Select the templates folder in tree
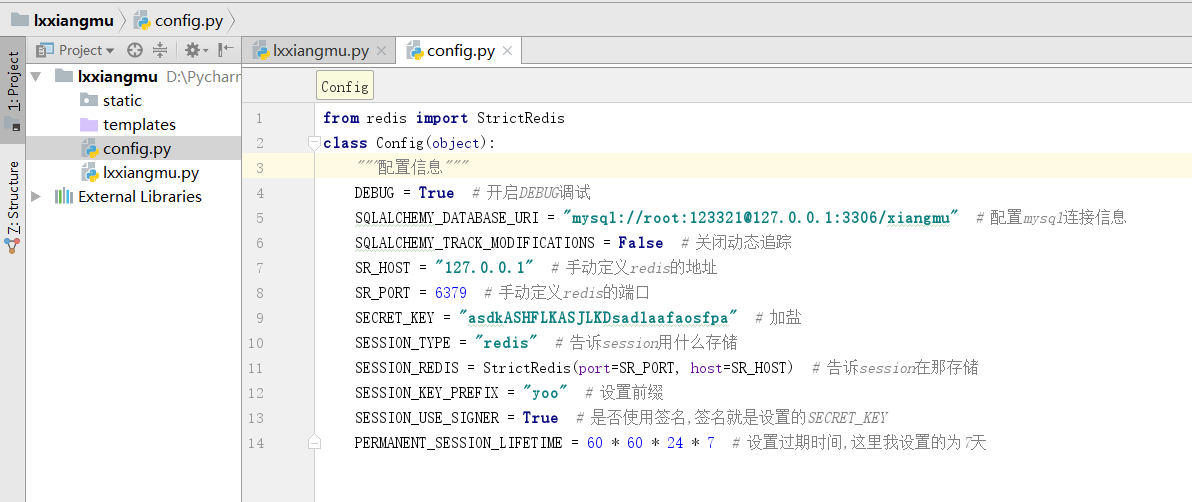Viewport: 1192px width, 502px height. coord(139,125)
